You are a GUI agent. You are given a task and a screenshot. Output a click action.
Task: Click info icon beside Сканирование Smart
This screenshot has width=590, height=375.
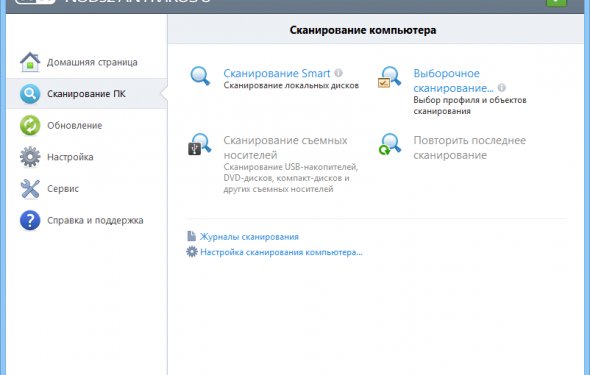[338, 73]
